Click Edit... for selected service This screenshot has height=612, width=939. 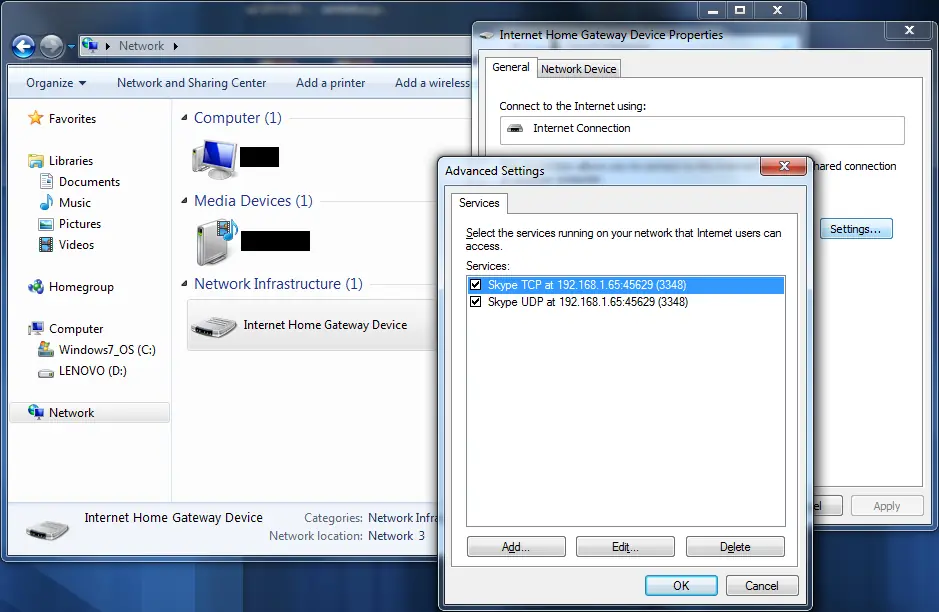click(625, 547)
